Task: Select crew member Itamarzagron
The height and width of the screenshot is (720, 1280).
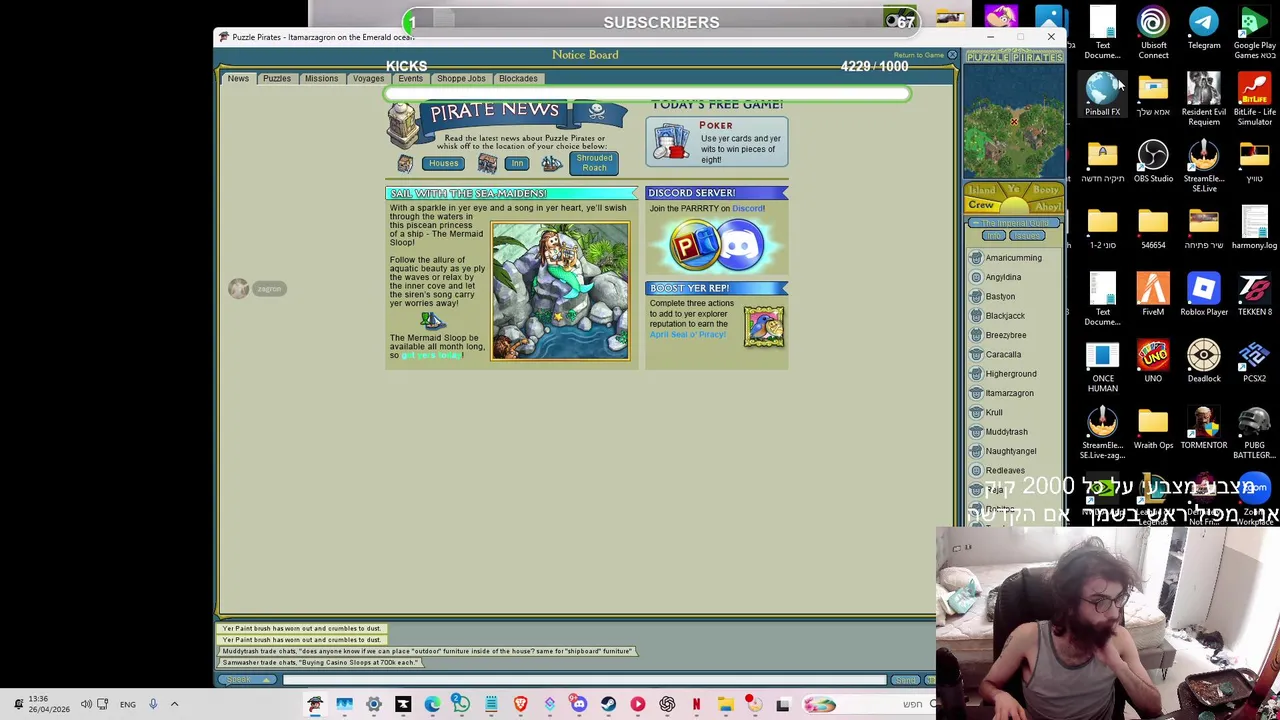Action: (x=1009, y=393)
